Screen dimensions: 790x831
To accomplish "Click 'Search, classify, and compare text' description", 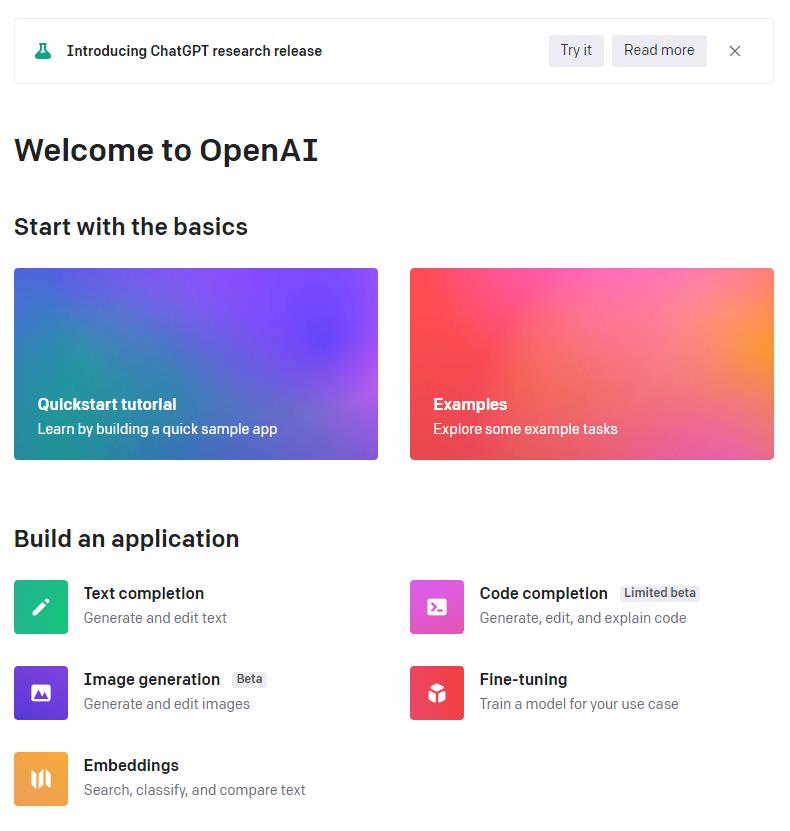I will point(194,790).
